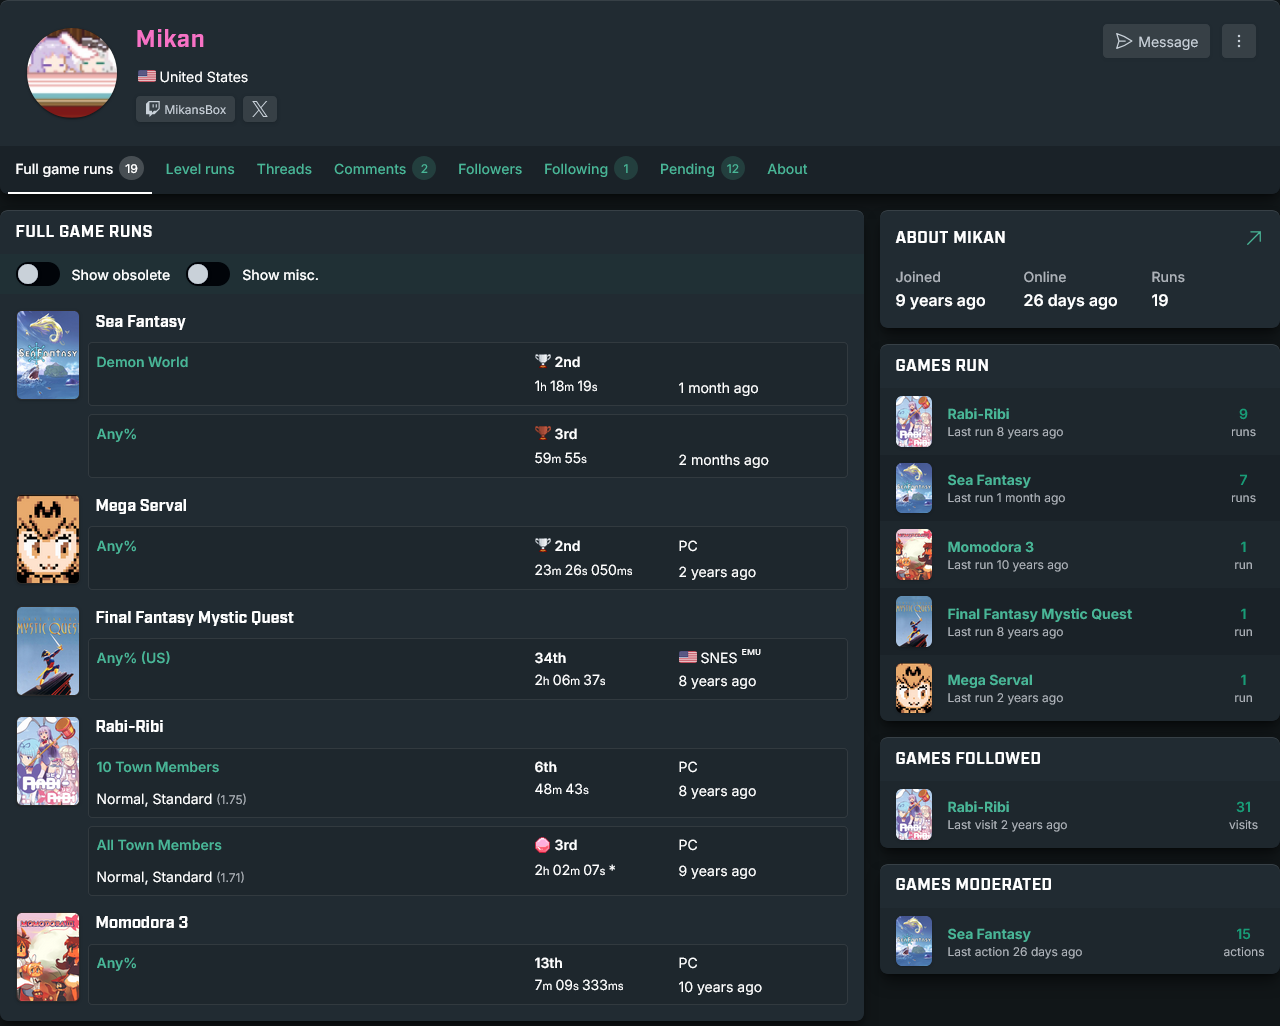Open the About tab
The width and height of the screenshot is (1280, 1026).
pos(787,169)
